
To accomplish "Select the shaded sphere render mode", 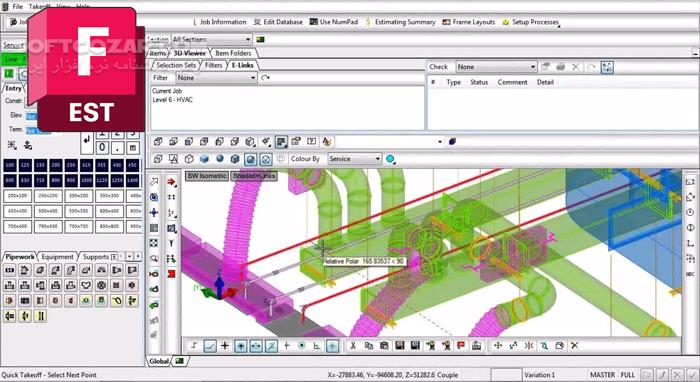I will (220, 159).
